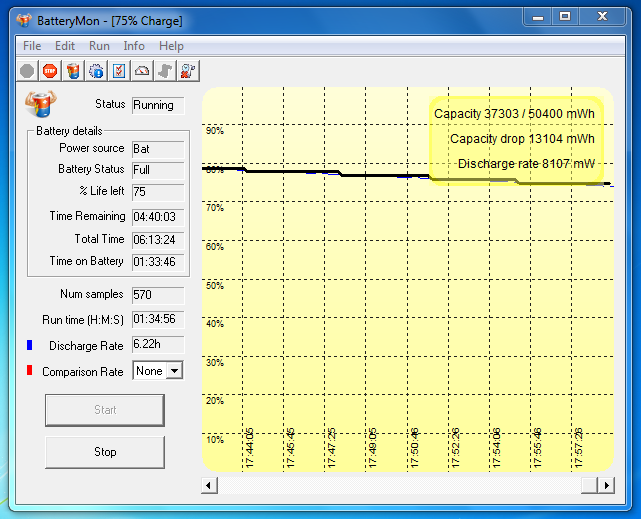The height and width of the screenshot is (519, 641).
Task: Click the % Life left field showing 75
Action: point(158,192)
